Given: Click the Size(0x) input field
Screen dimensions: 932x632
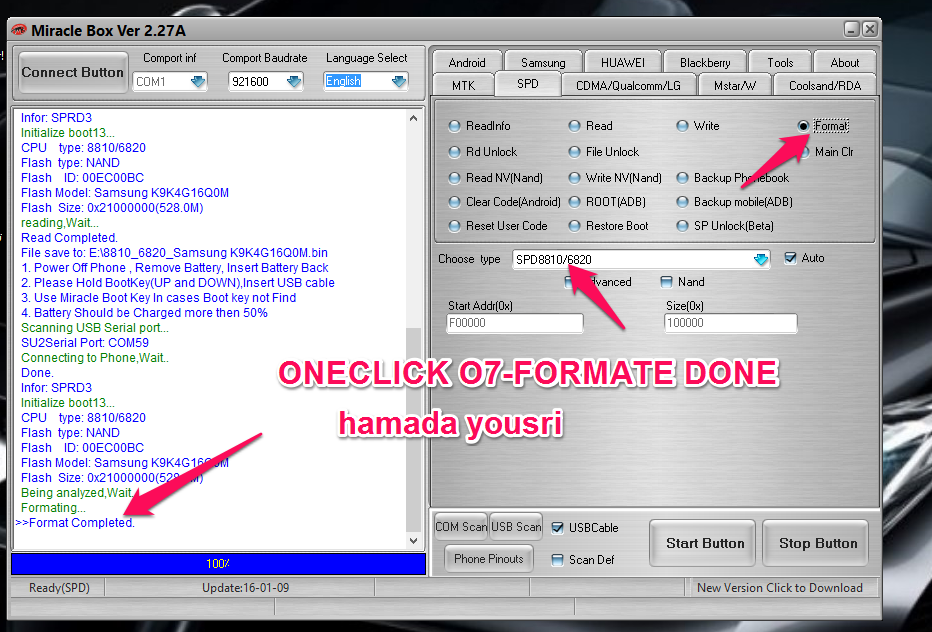Looking at the screenshot, I should (731, 323).
